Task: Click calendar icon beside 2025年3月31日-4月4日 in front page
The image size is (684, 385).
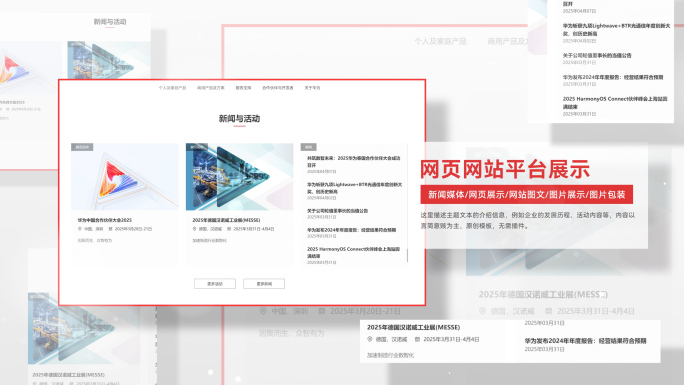Action: click(x=229, y=229)
